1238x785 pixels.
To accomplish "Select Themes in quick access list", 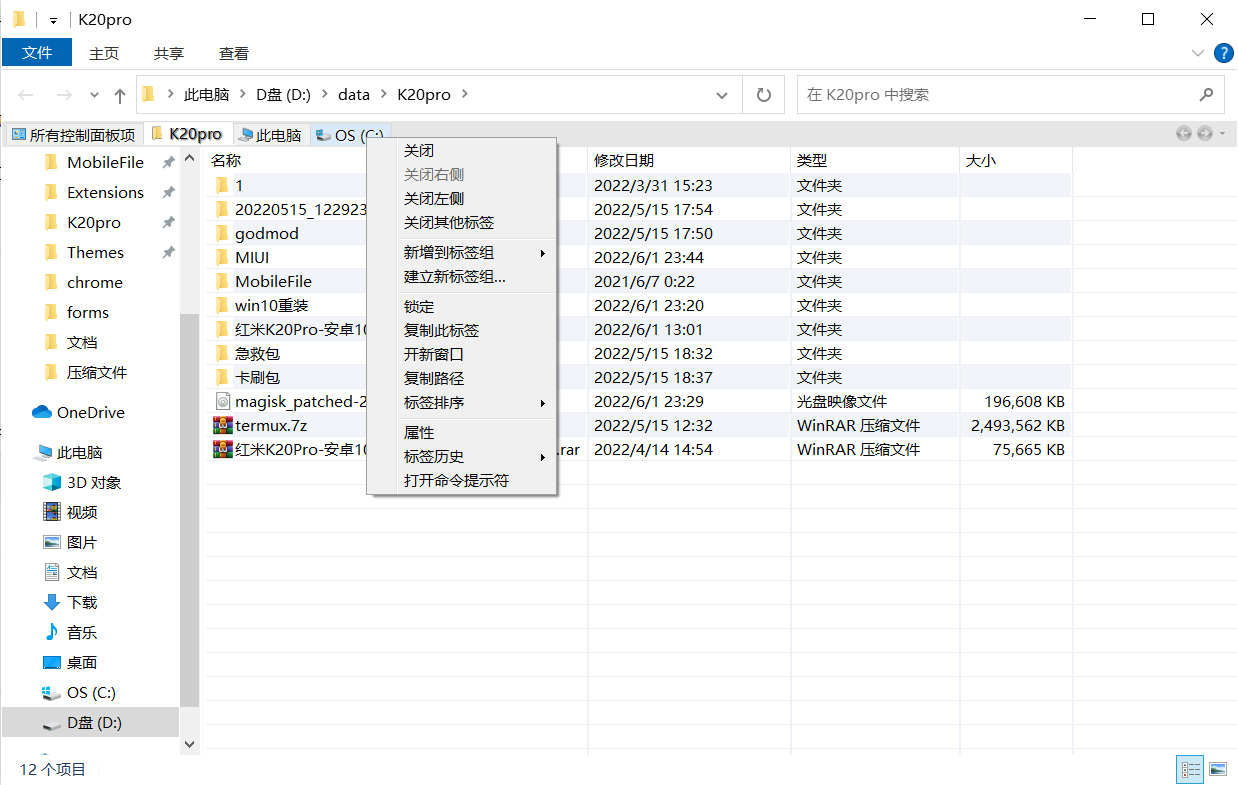I will 95,252.
